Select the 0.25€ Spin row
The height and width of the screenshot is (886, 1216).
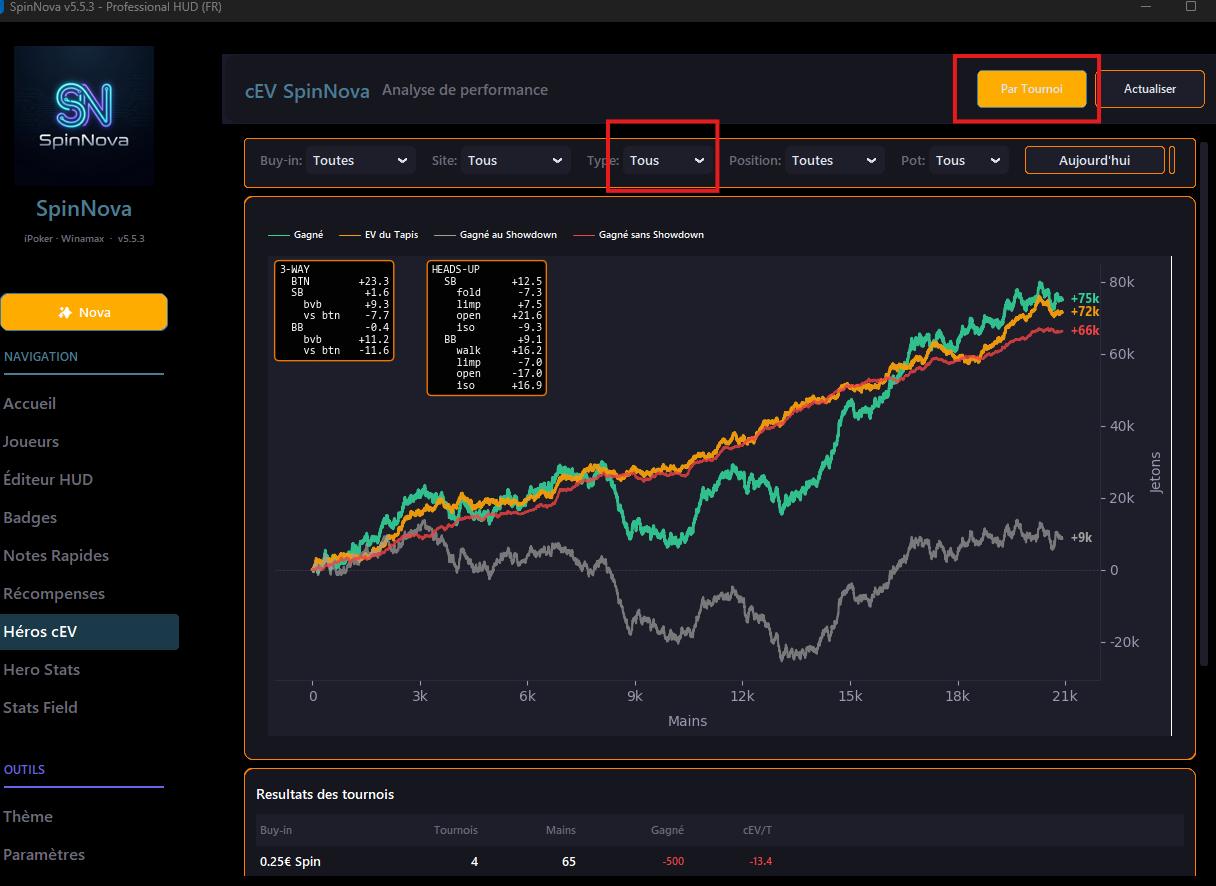click(720, 861)
